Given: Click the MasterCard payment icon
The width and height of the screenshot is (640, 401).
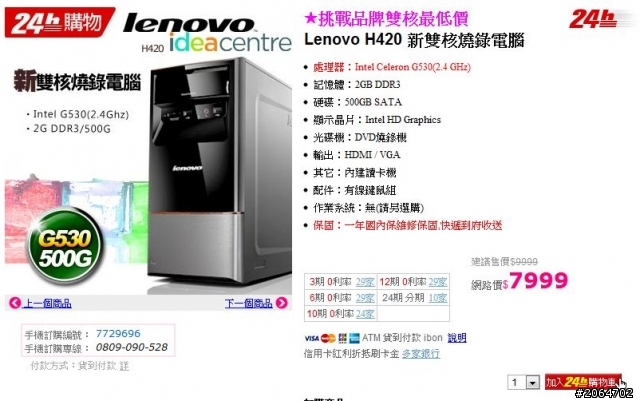Looking at the screenshot, I should coord(328,338).
